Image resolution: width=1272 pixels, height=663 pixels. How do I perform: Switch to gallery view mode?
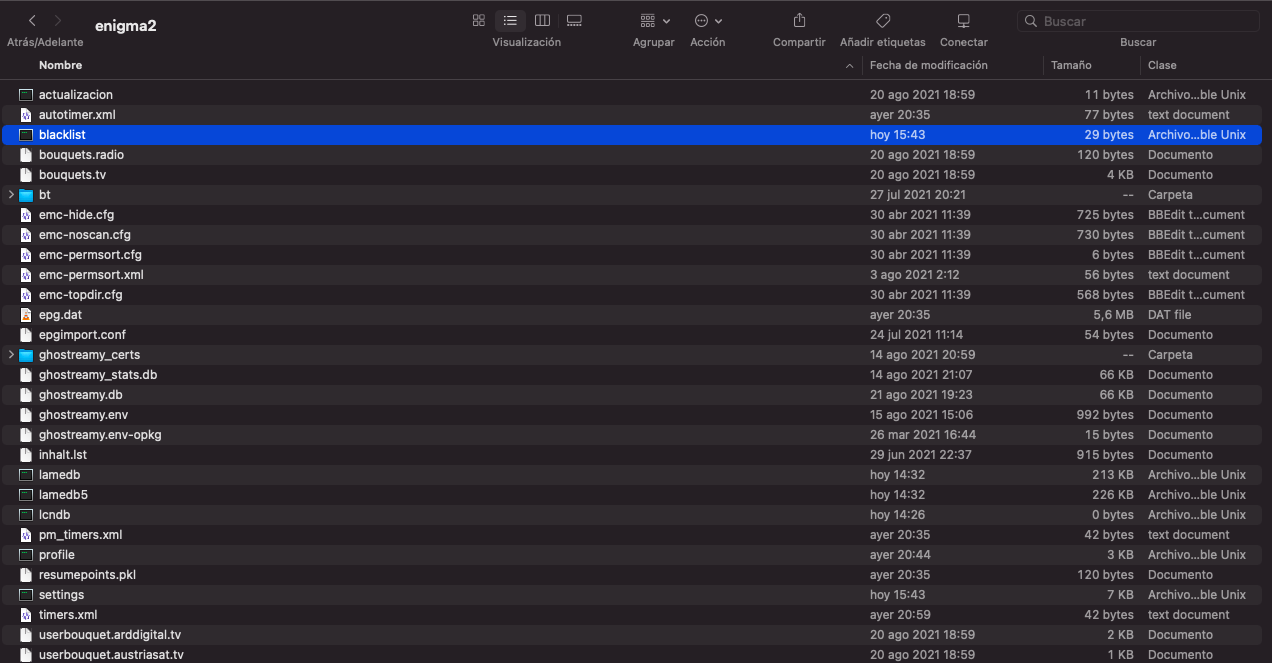(x=574, y=21)
